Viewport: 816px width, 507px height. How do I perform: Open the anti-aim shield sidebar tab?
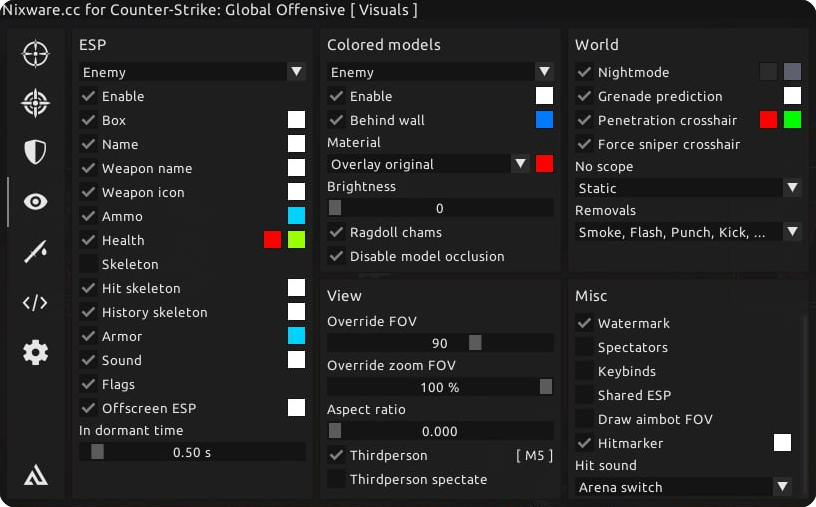pyautogui.click(x=35, y=151)
